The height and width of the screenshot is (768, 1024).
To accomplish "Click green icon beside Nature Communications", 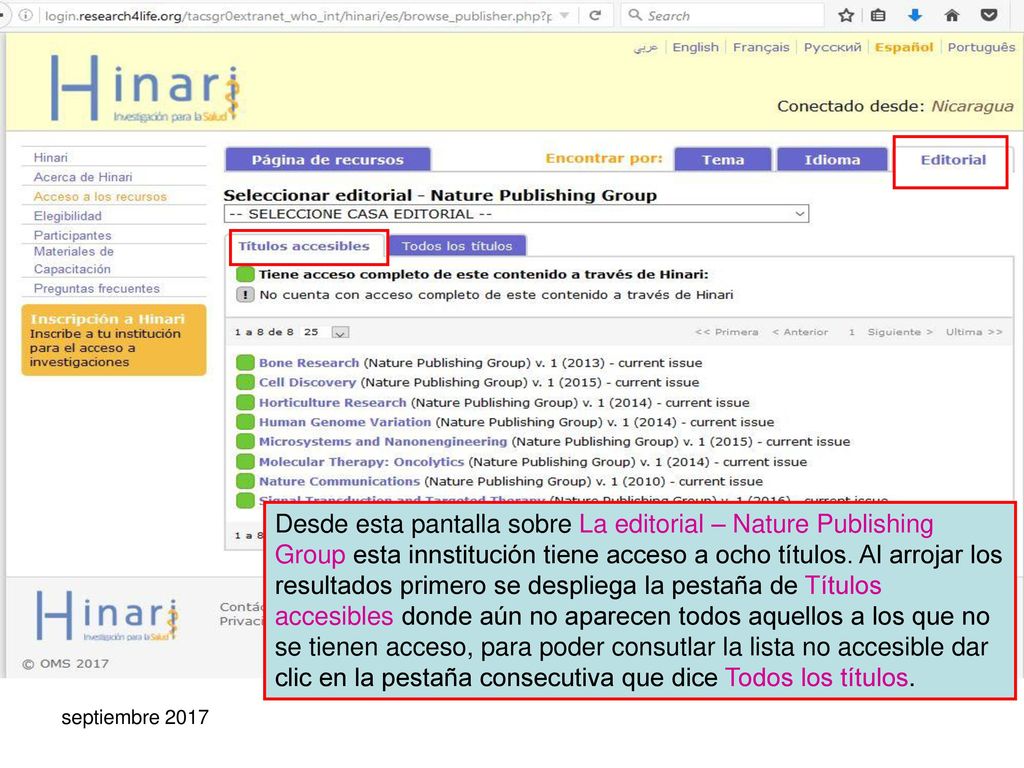I will click(245, 481).
